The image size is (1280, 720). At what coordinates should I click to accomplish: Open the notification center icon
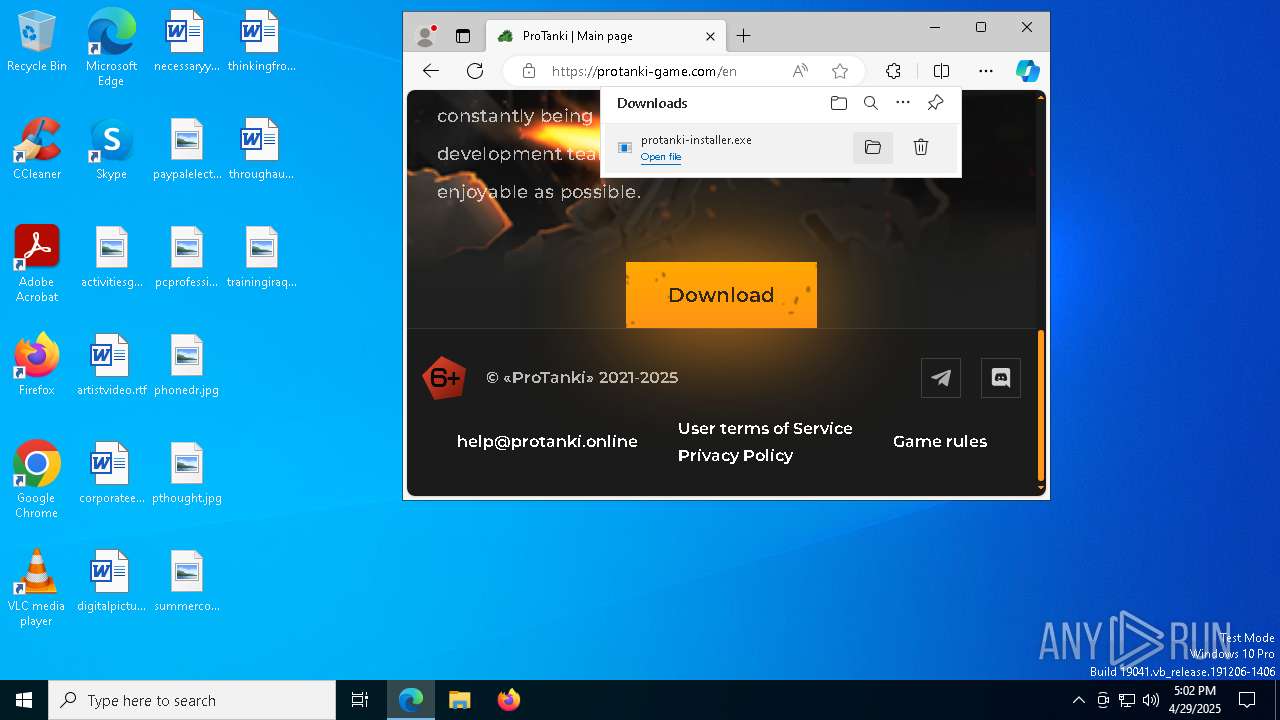(1247, 700)
